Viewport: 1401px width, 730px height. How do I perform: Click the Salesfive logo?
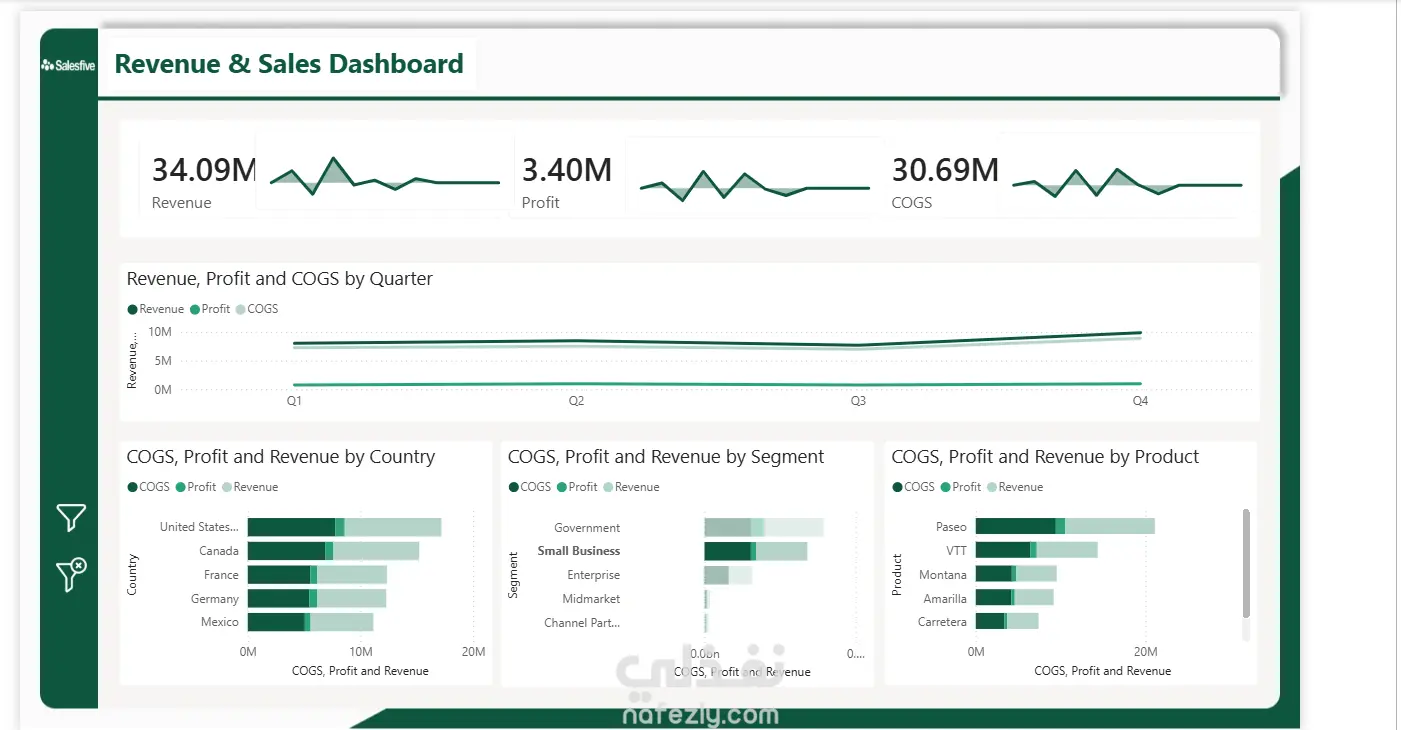click(x=68, y=66)
